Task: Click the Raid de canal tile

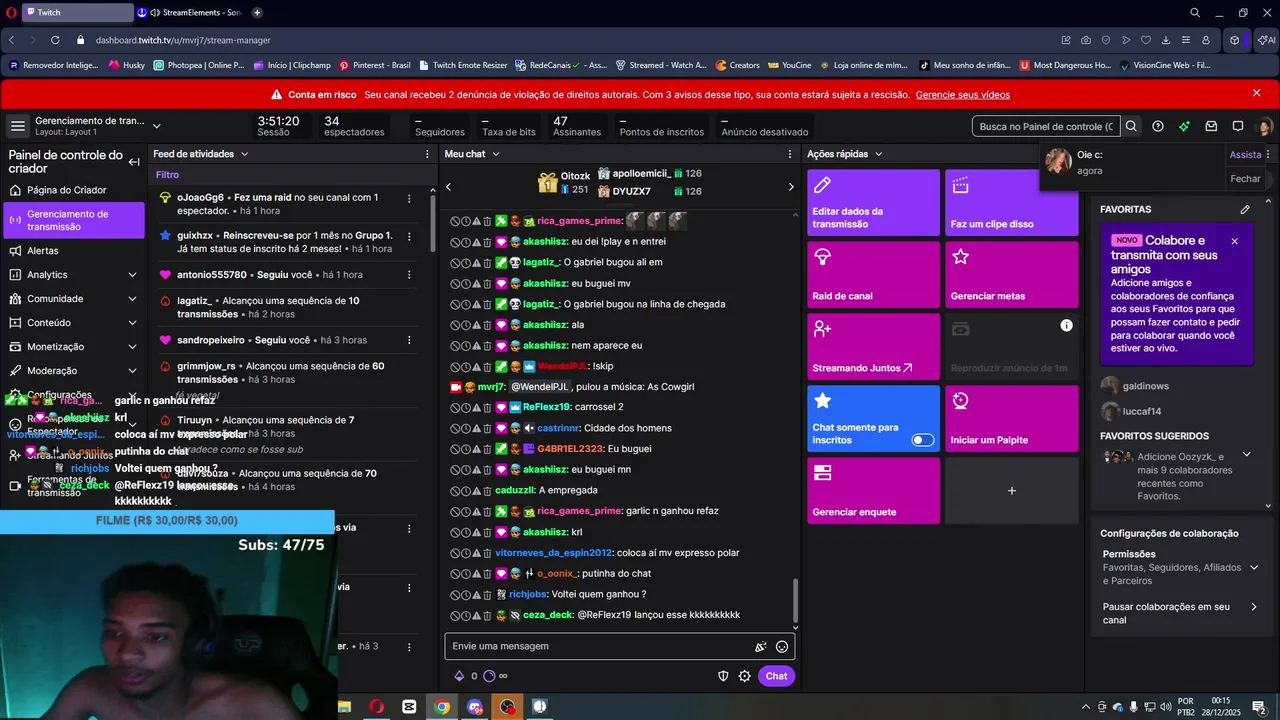Action: 874,274
